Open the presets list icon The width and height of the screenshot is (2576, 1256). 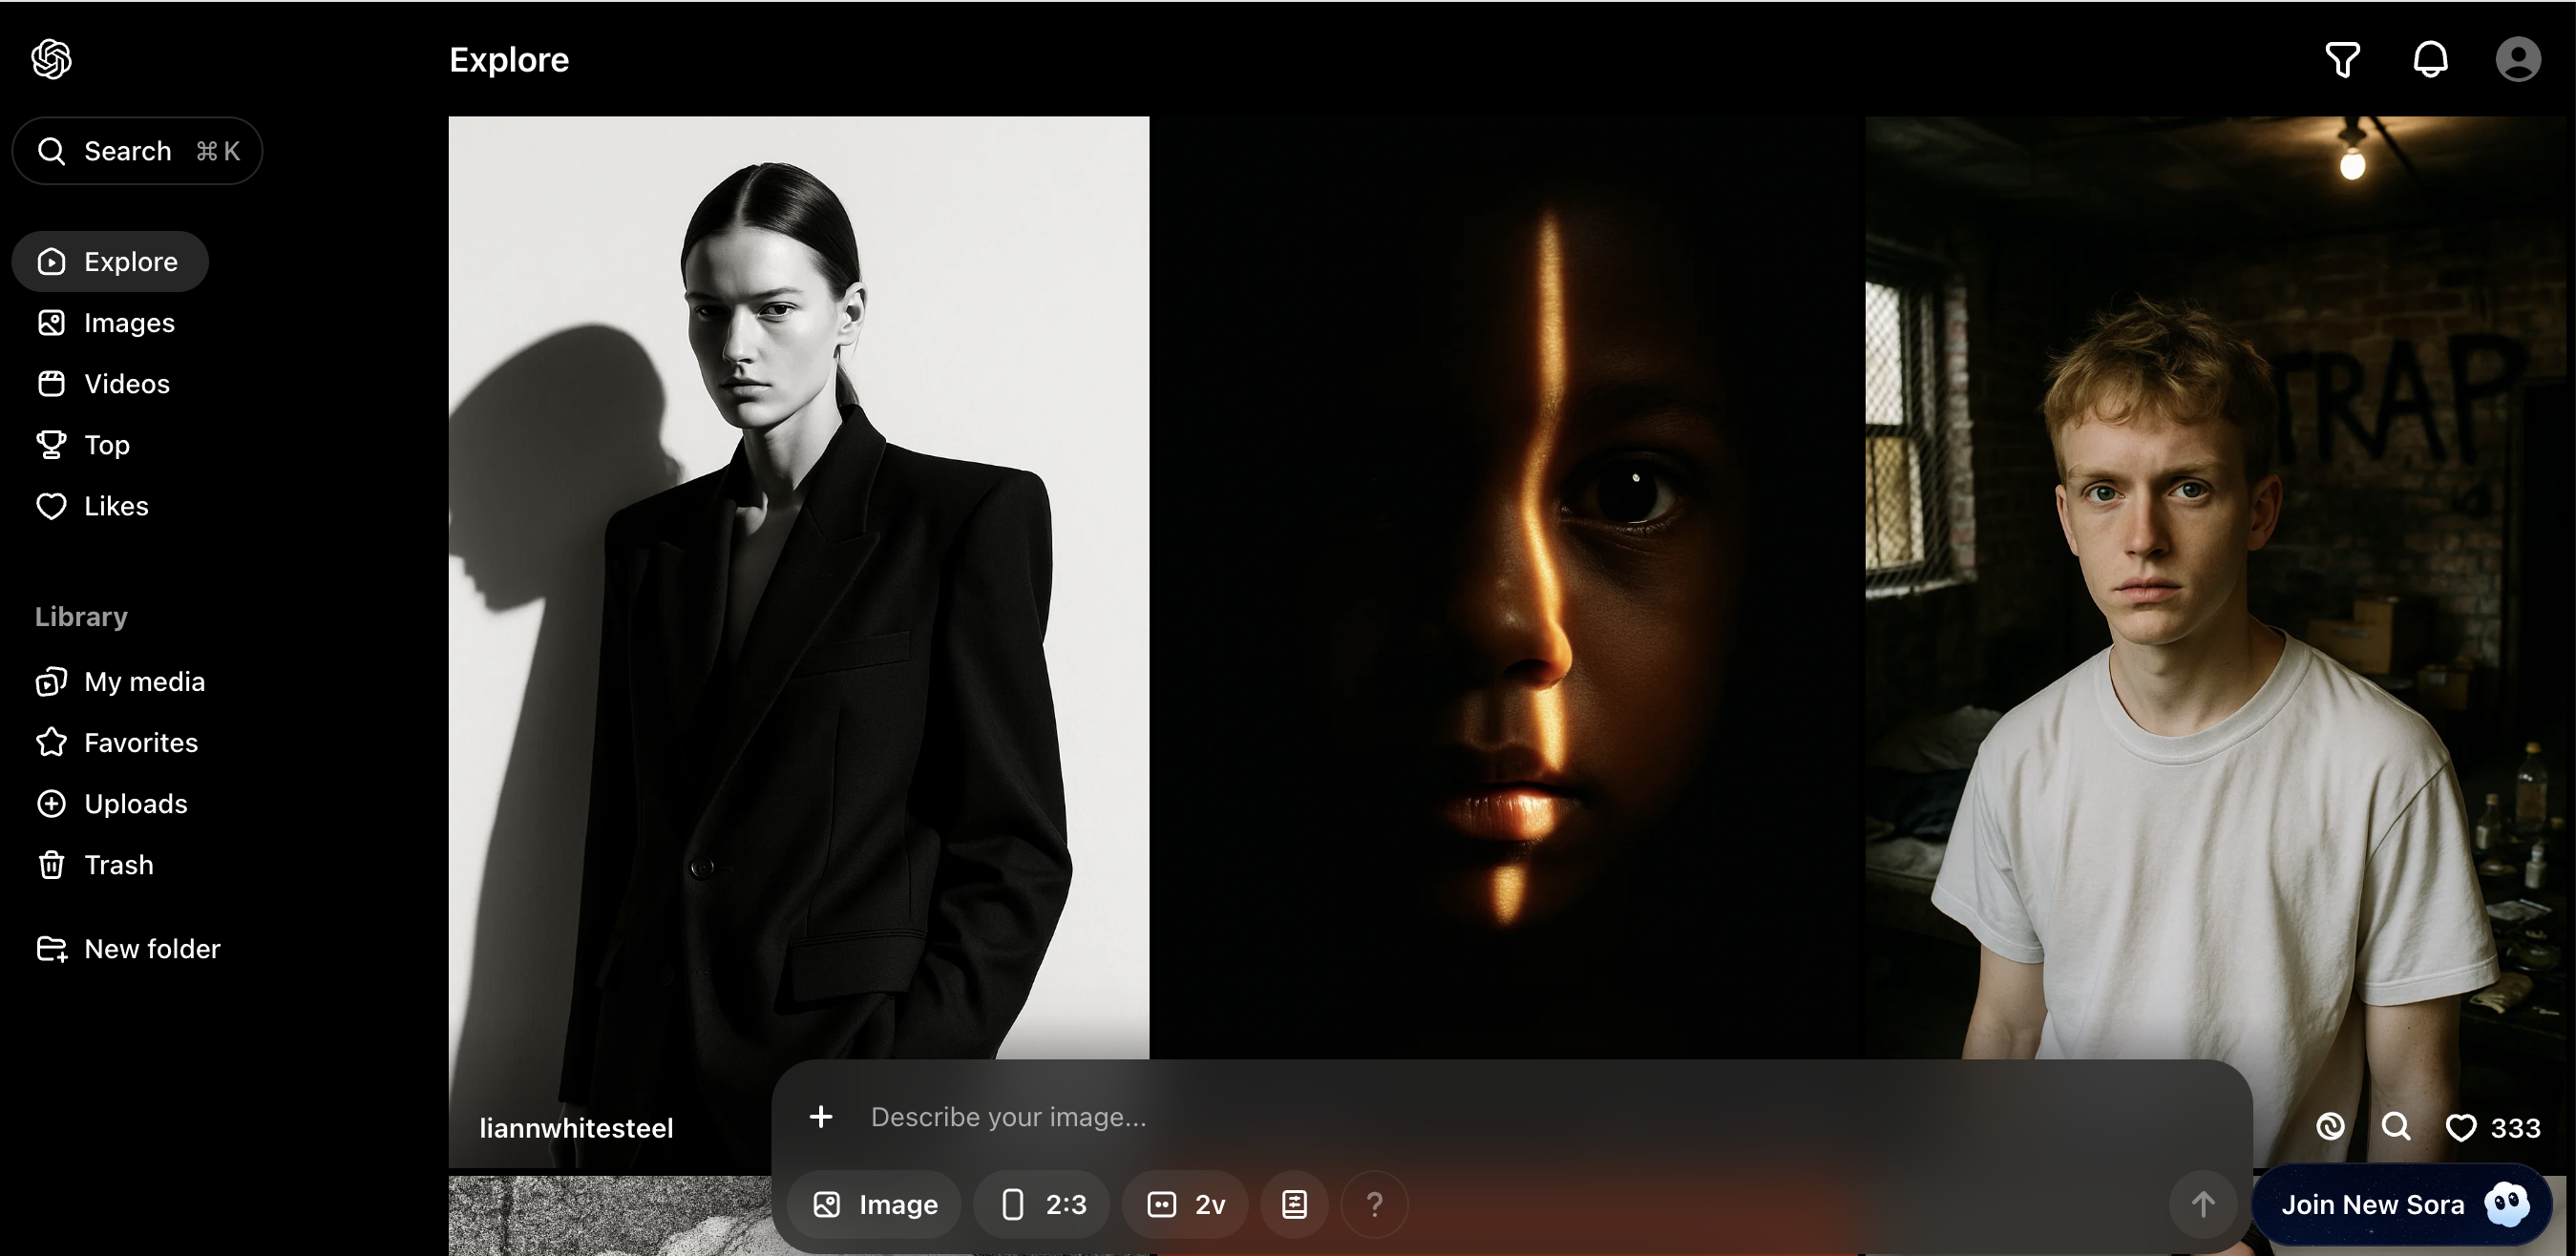tap(1294, 1204)
